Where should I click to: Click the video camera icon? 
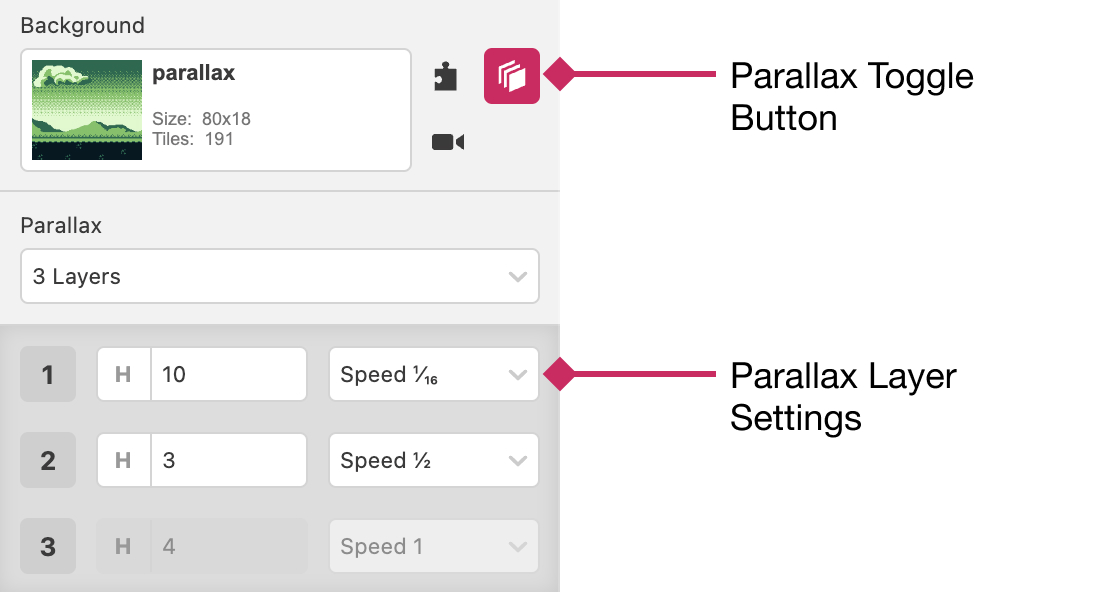coord(447,142)
